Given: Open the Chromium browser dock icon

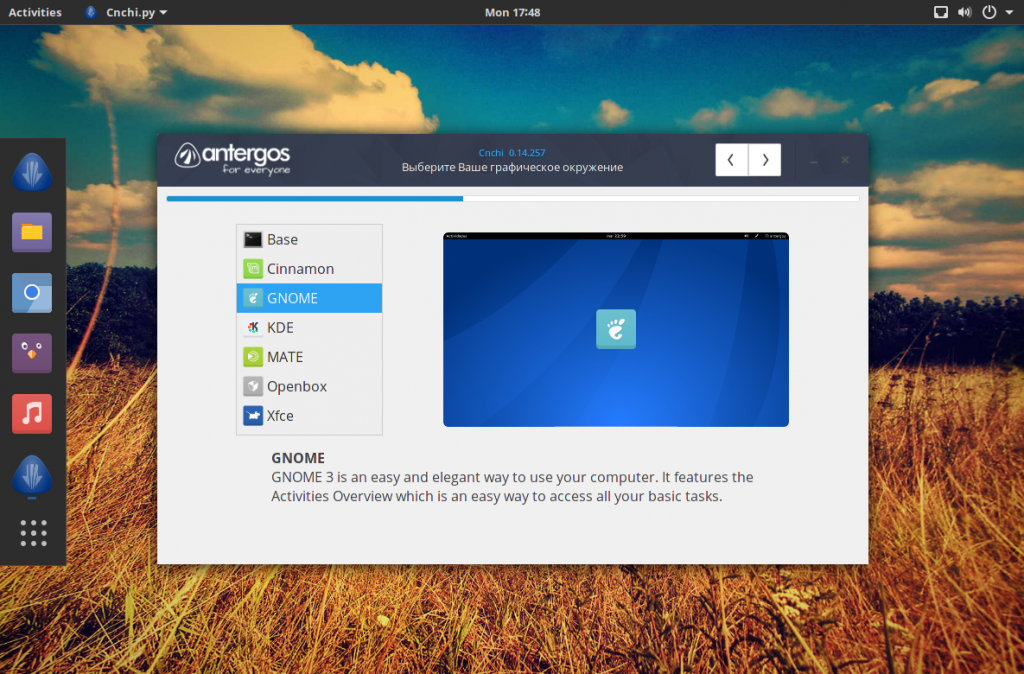Looking at the screenshot, I should pos(32,293).
